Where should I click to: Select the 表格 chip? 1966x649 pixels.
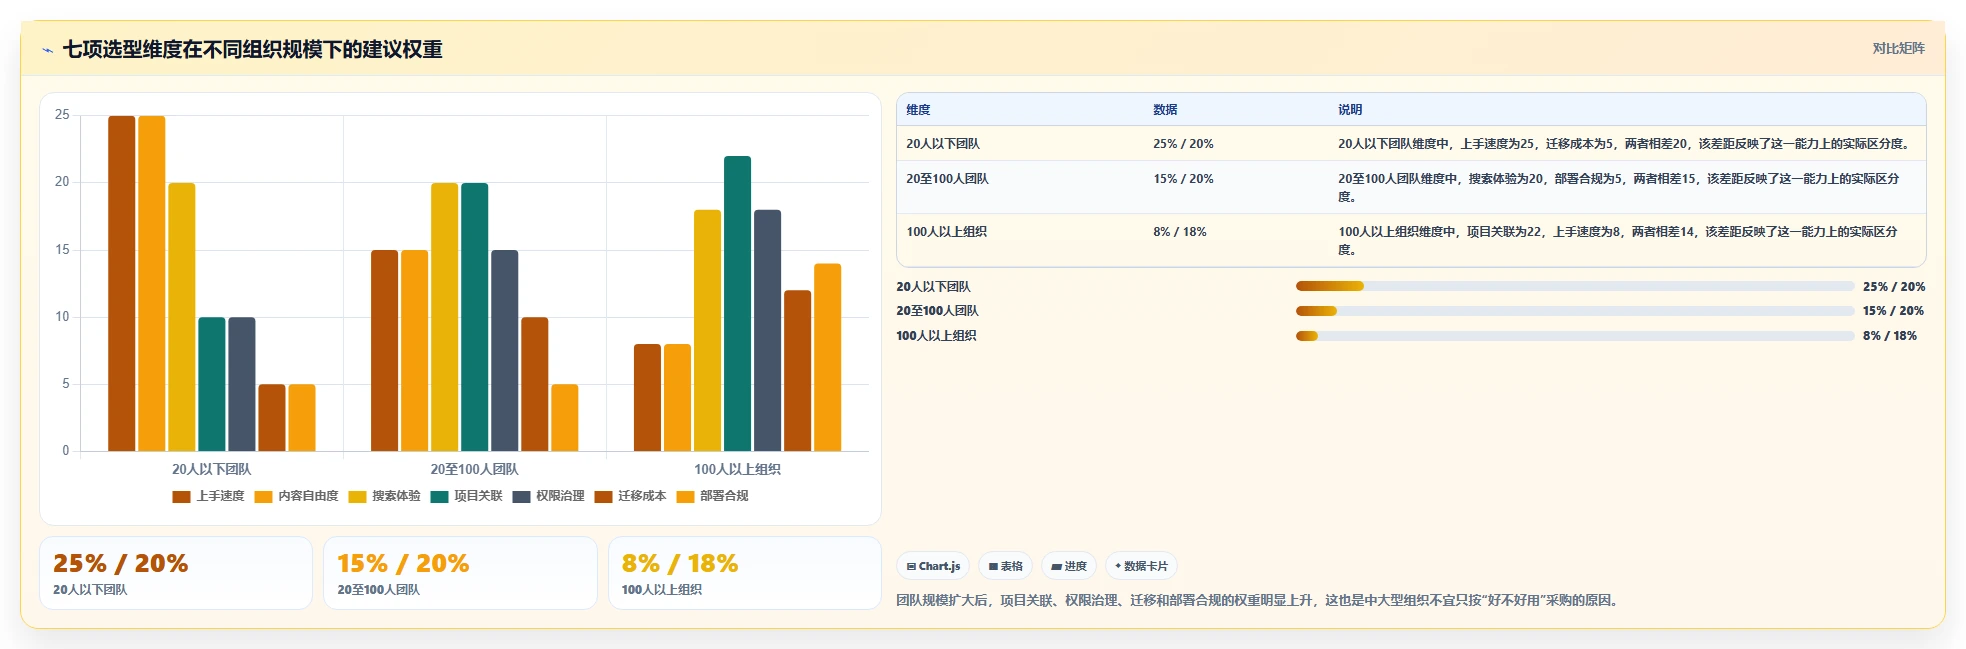pyautogui.click(x=1005, y=566)
